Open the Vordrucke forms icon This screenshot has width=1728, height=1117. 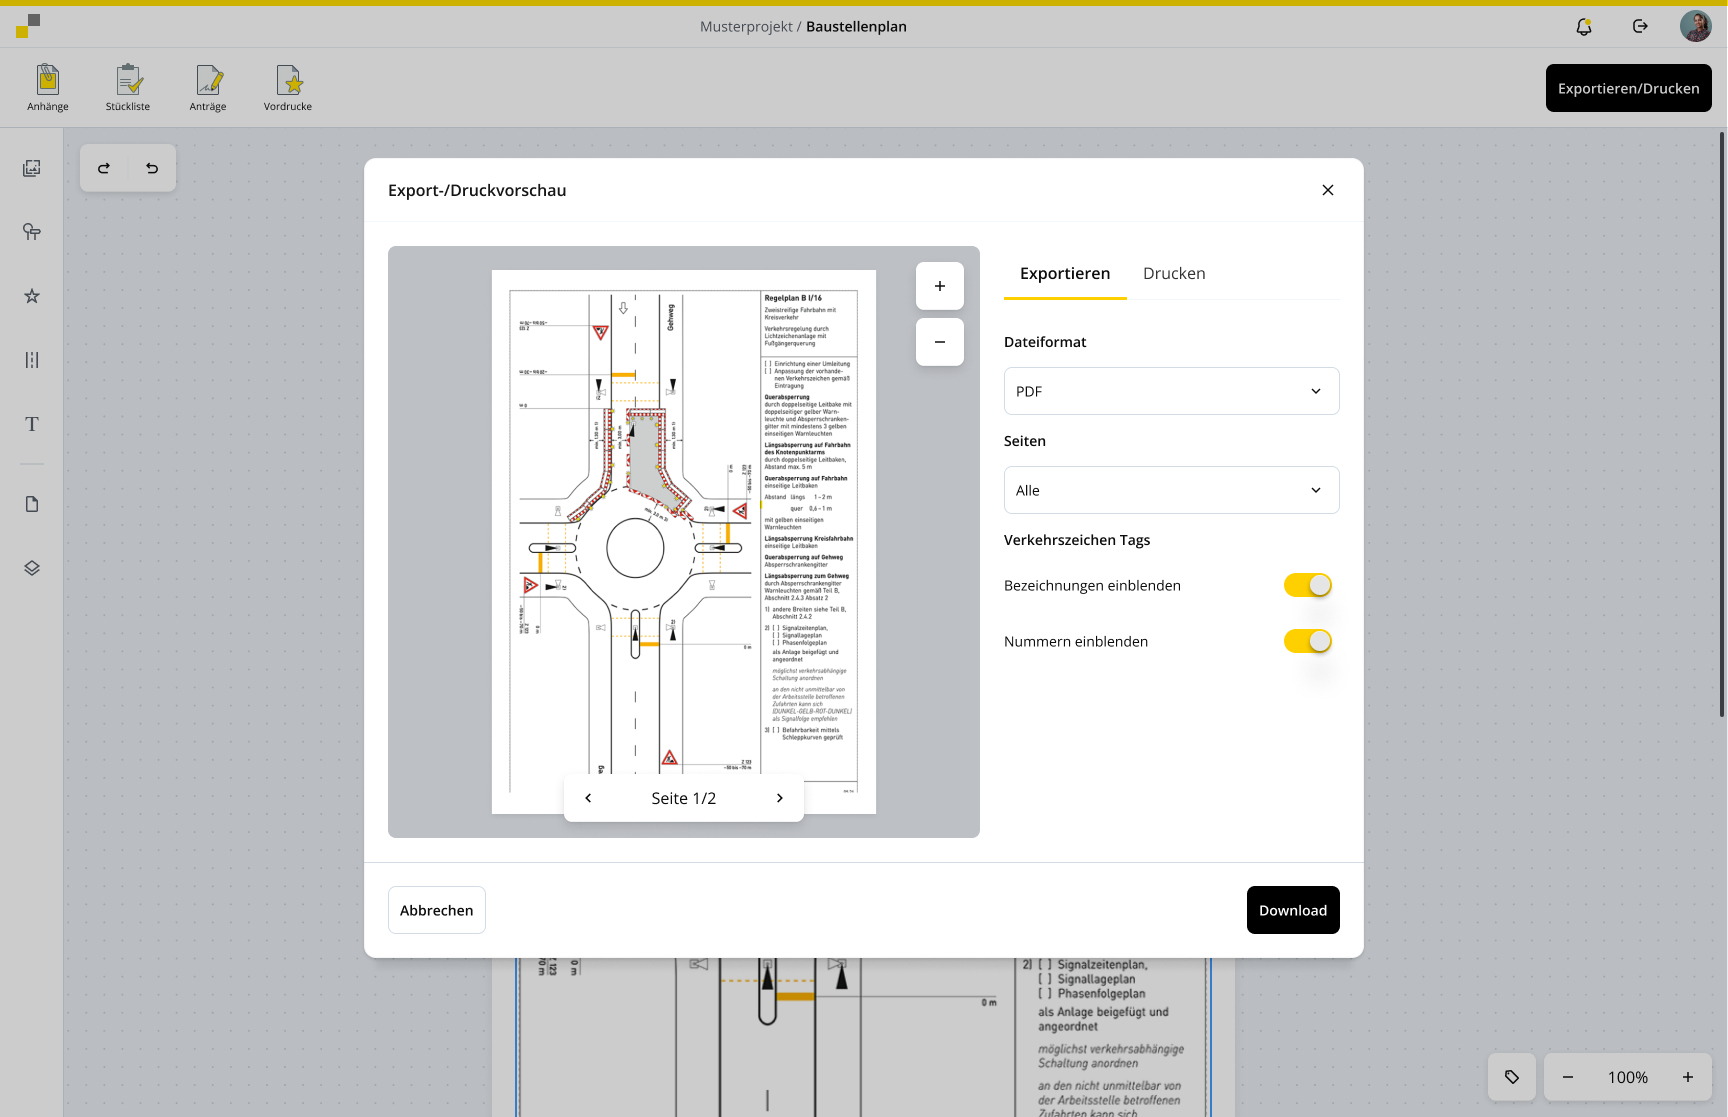288,87
